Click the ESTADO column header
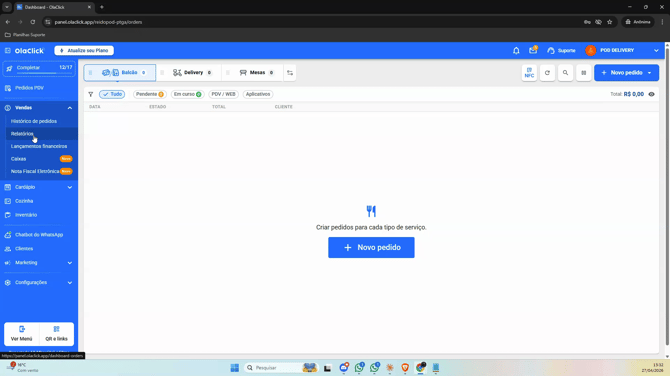 point(158,107)
